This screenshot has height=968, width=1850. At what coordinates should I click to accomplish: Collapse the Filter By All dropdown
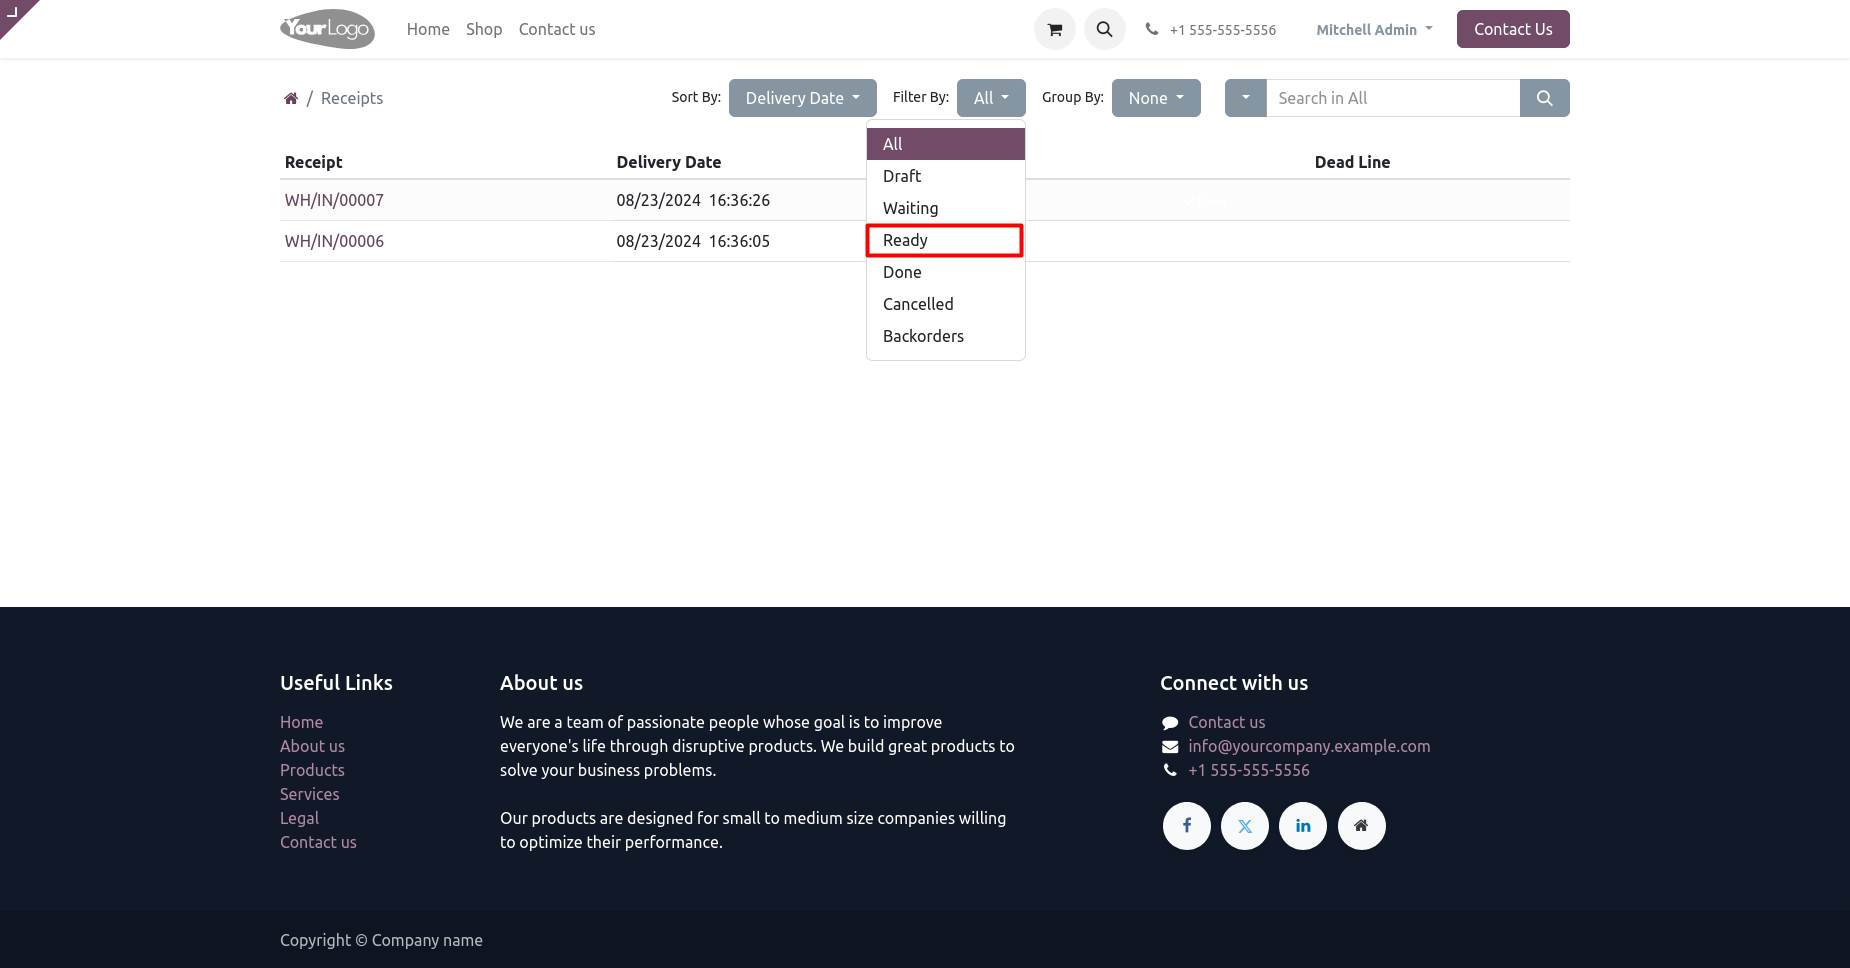(991, 98)
